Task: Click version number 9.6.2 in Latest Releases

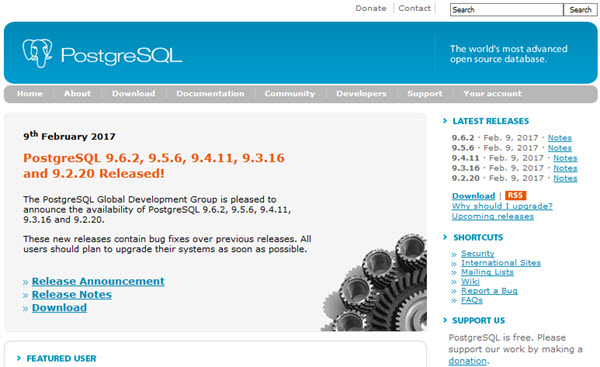Action: [x=463, y=138]
